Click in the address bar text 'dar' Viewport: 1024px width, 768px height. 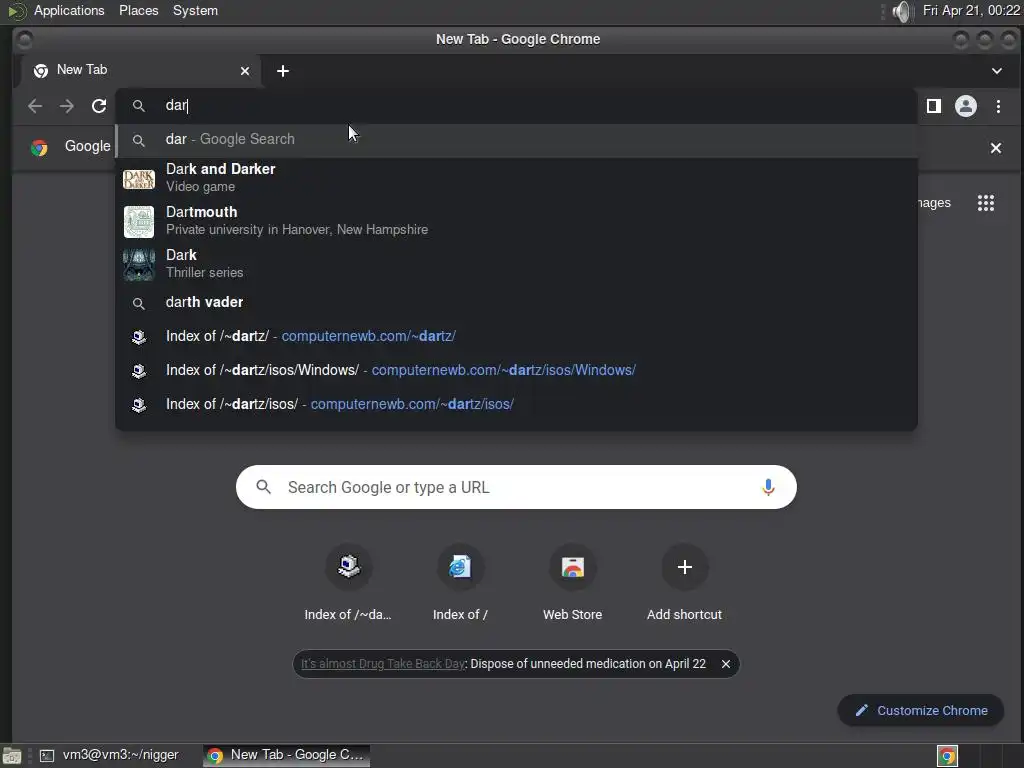[x=176, y=106]
